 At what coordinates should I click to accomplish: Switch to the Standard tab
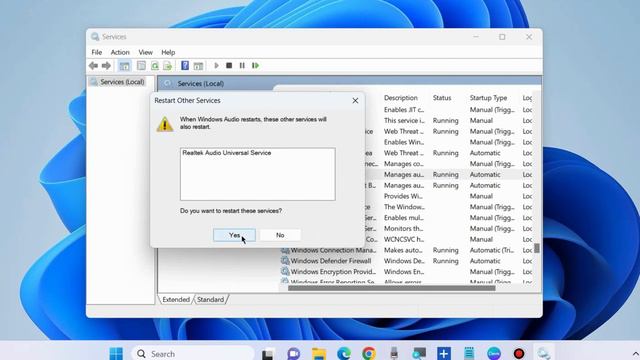coord(210,300)
